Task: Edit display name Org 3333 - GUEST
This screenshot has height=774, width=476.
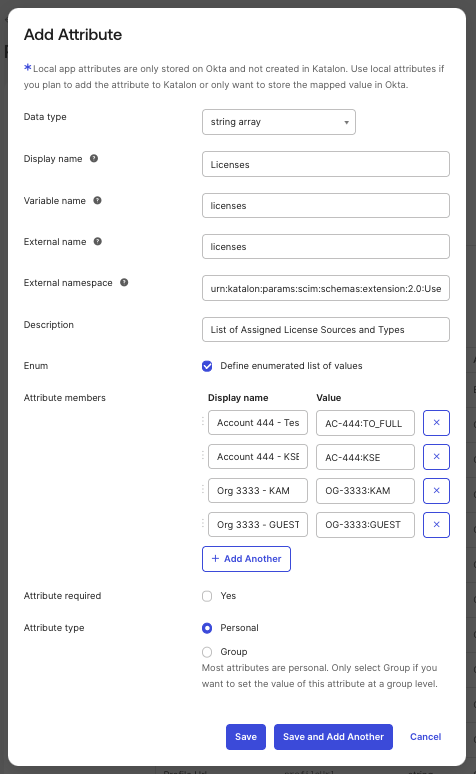Action: [258, 525]
